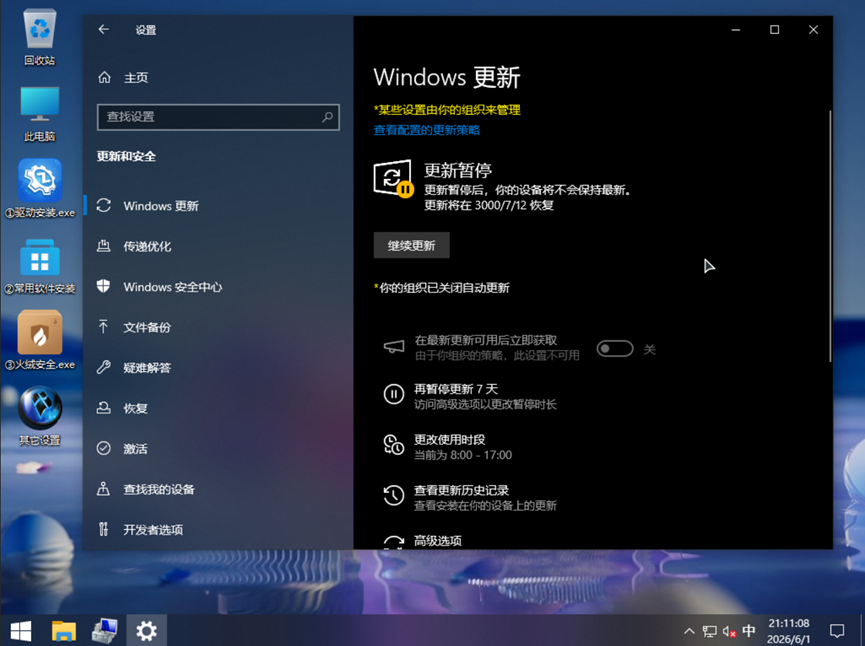Click the Settings gear taskbar button

coord(146,631)
